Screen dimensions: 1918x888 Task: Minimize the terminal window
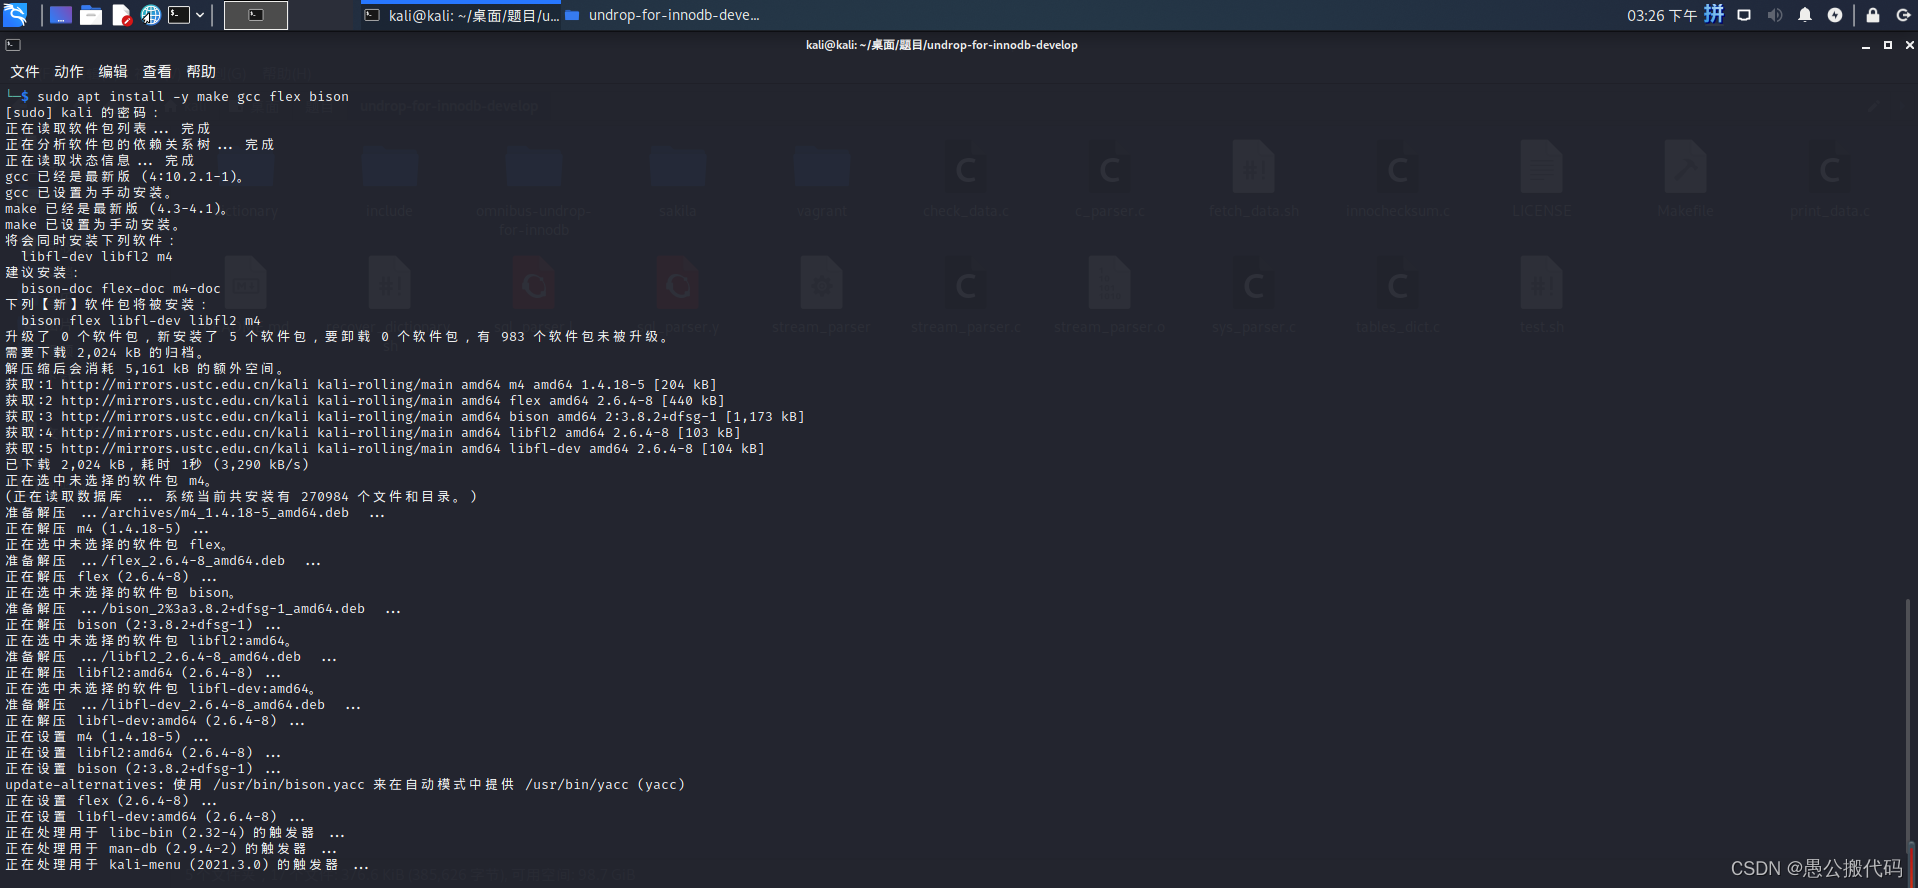[1866, 45]
